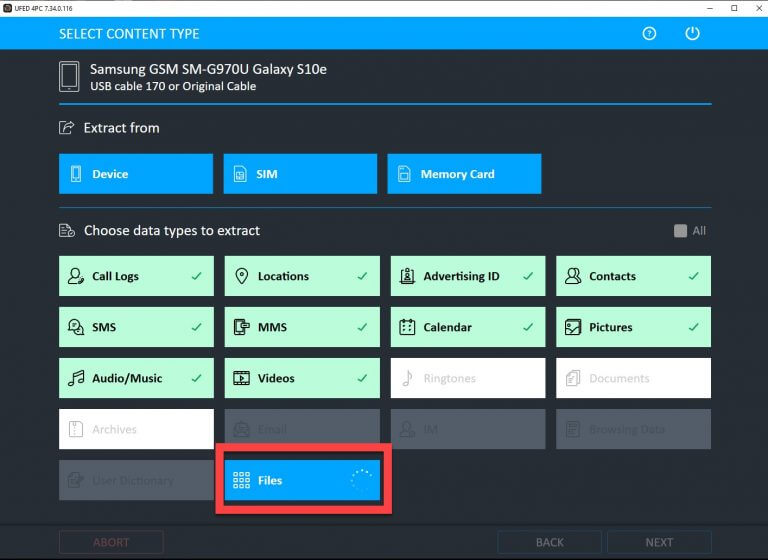
Task: Enable the Archives data type
Action: pyautogui.click(x=136, y=429)
